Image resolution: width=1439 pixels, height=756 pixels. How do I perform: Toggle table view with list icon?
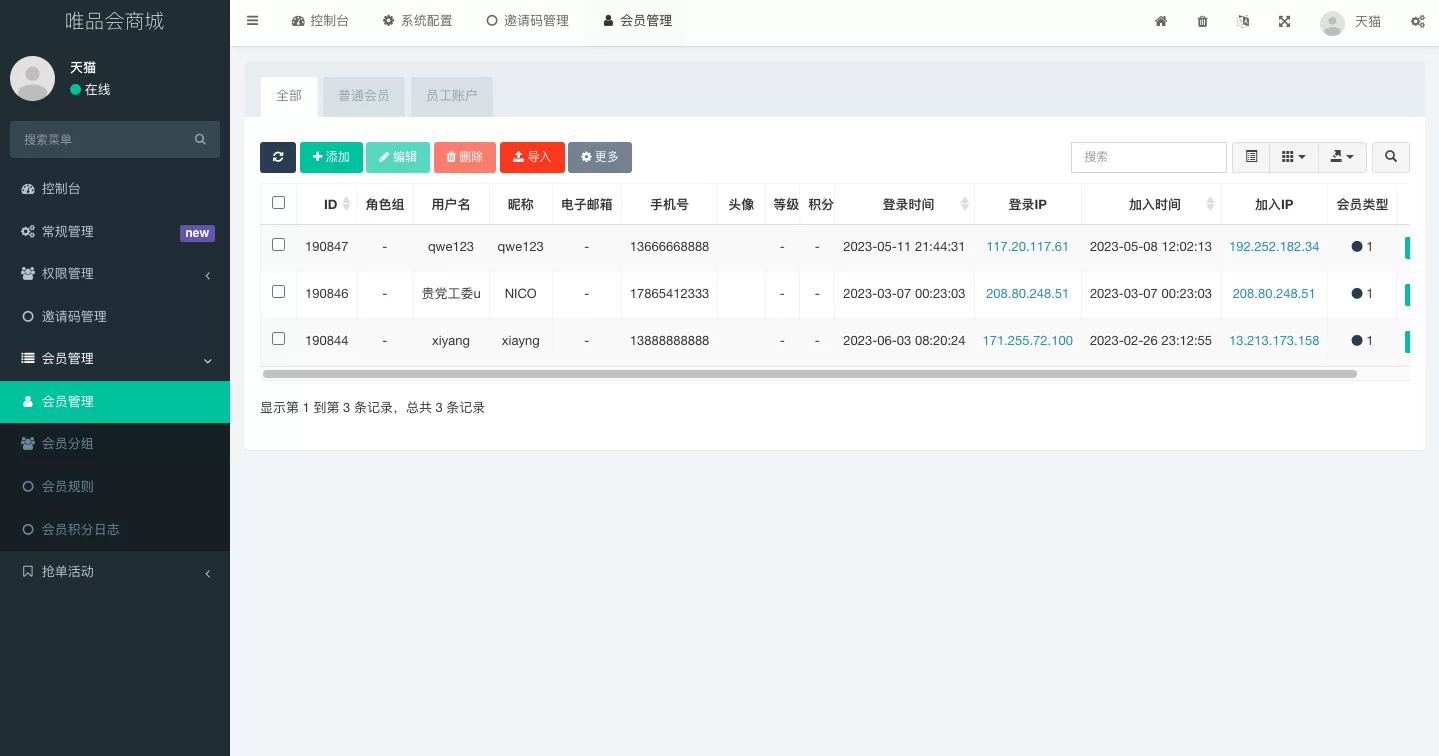point(1251,157)
